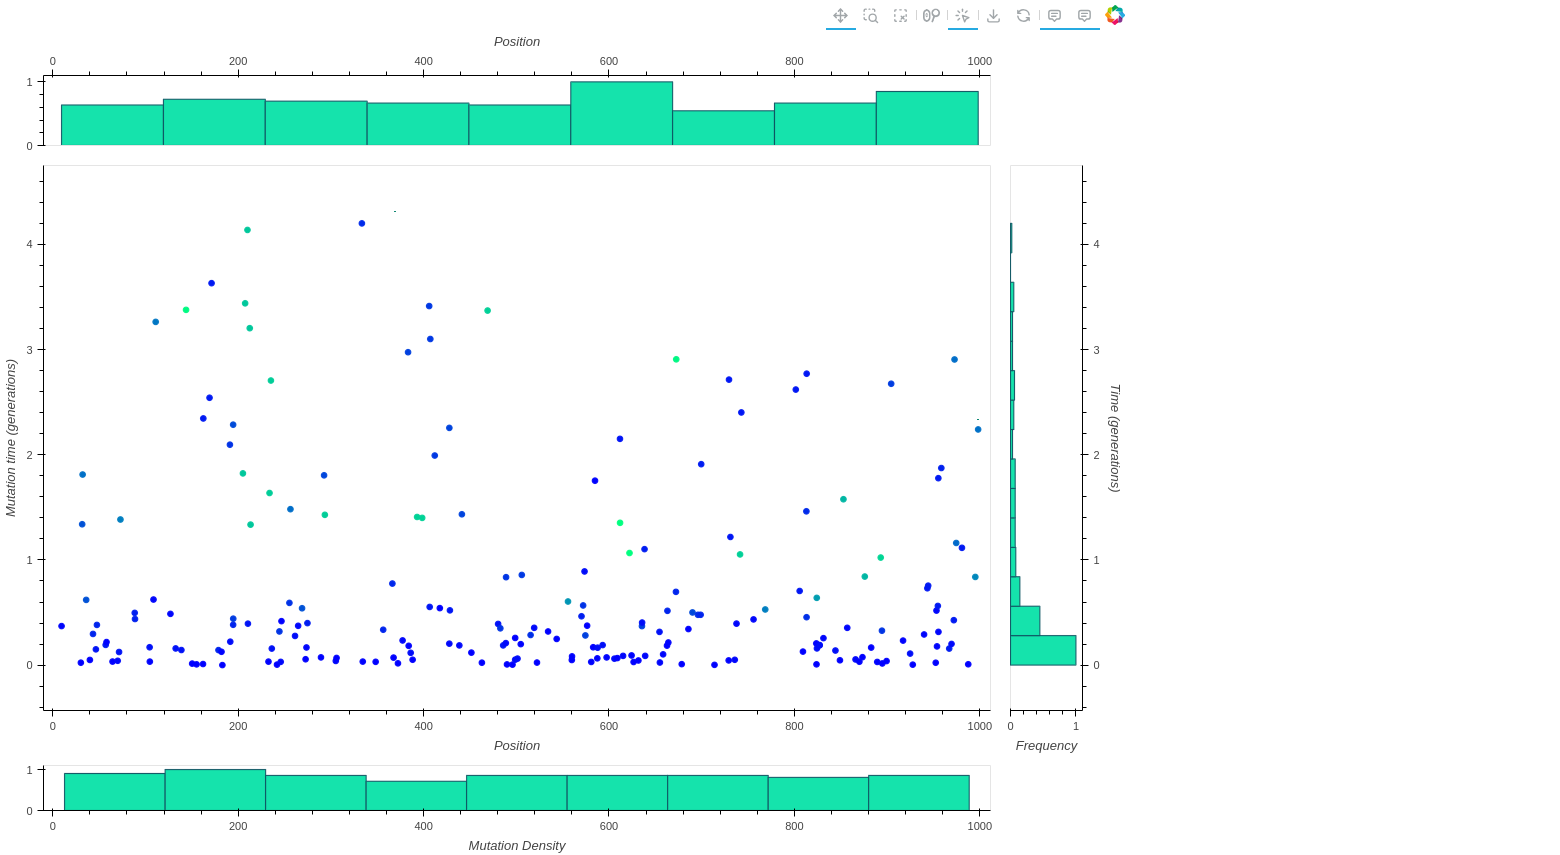Click the 'Frequency' axis label
Image resolution: width=1560 pixels, height=855 pixels.
click(x=1046, y=746)
